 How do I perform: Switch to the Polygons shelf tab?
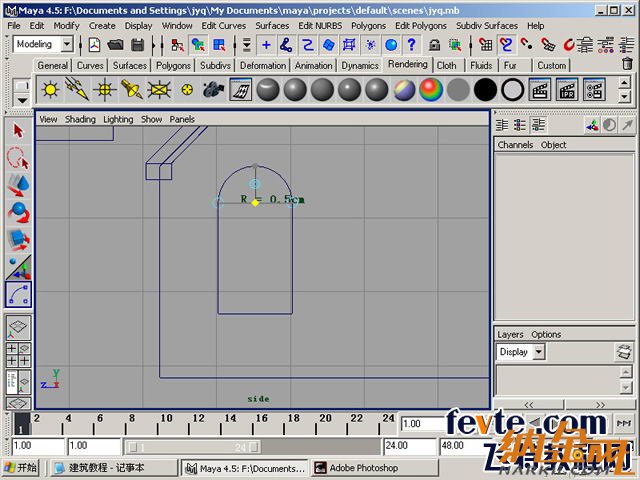173,65
